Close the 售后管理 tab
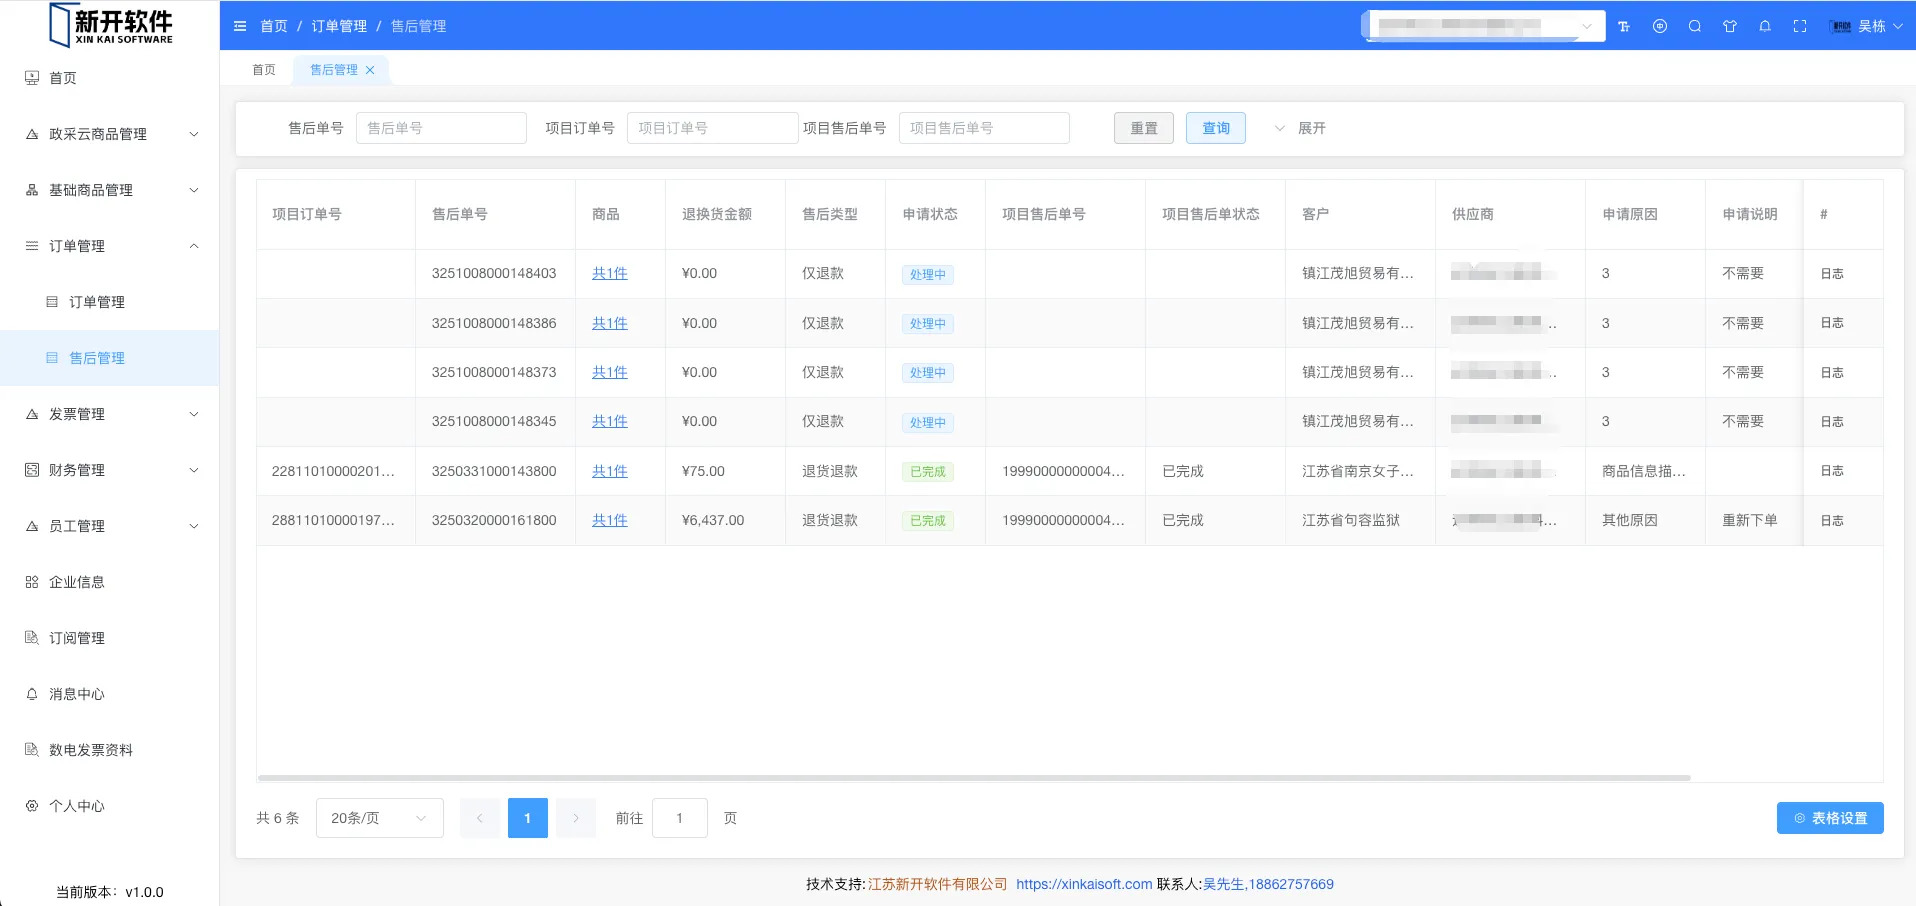1916x906 pixels. pos(370,70)
